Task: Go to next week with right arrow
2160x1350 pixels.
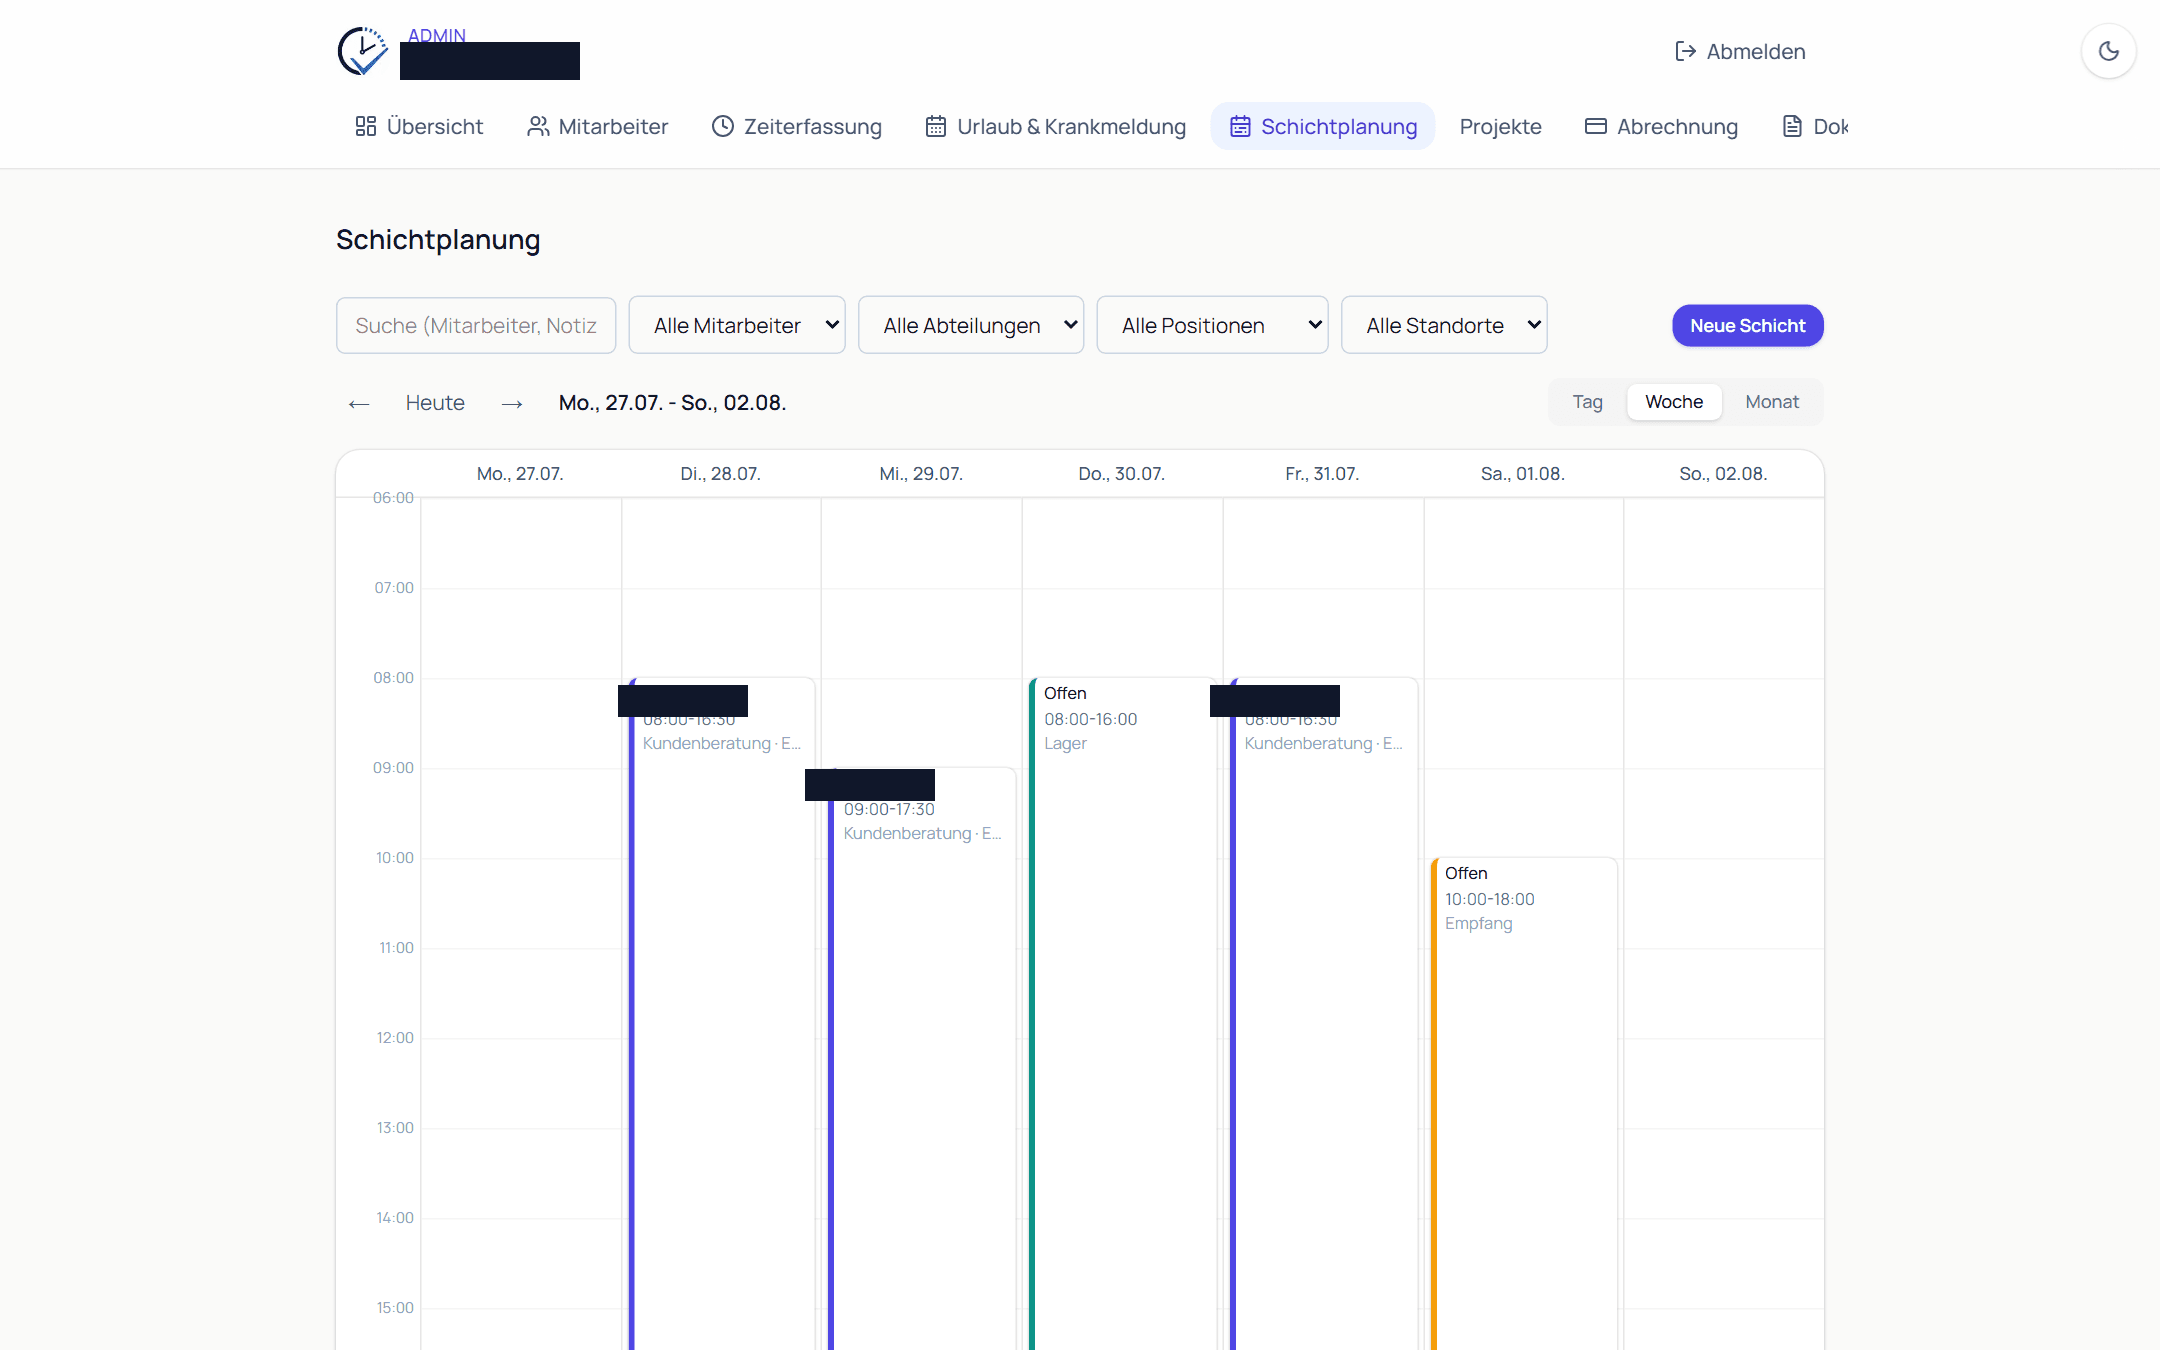Action: [512, 403]
